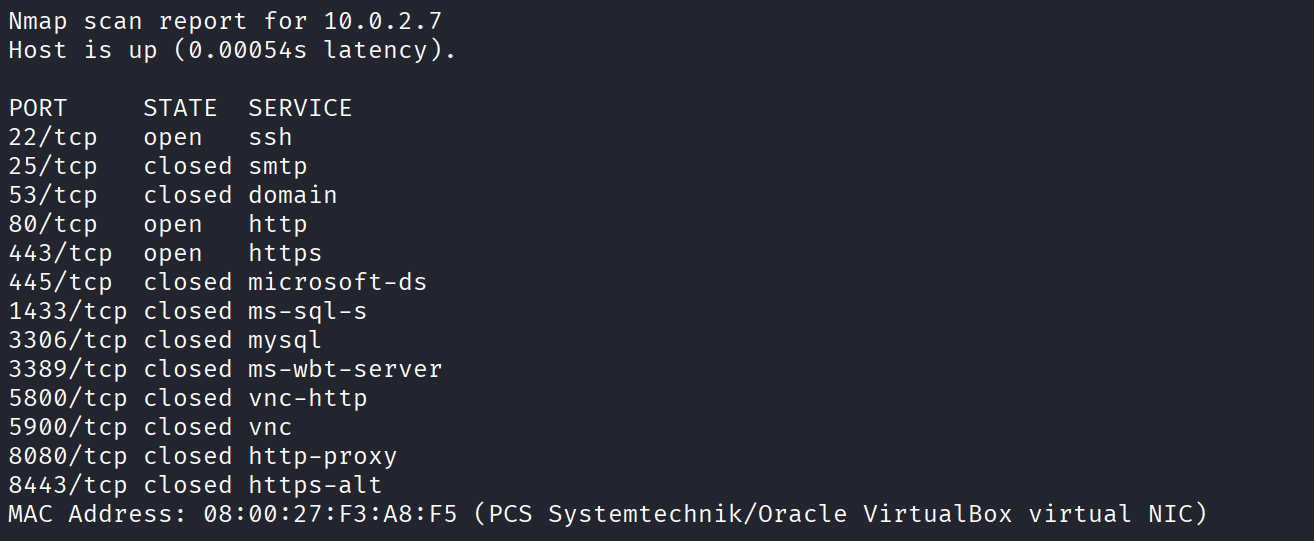This screenshot has width=1314, height=541.
Task: Click the MAC address 08:00:27:F3:A8:F5
Action: (330, 515)
